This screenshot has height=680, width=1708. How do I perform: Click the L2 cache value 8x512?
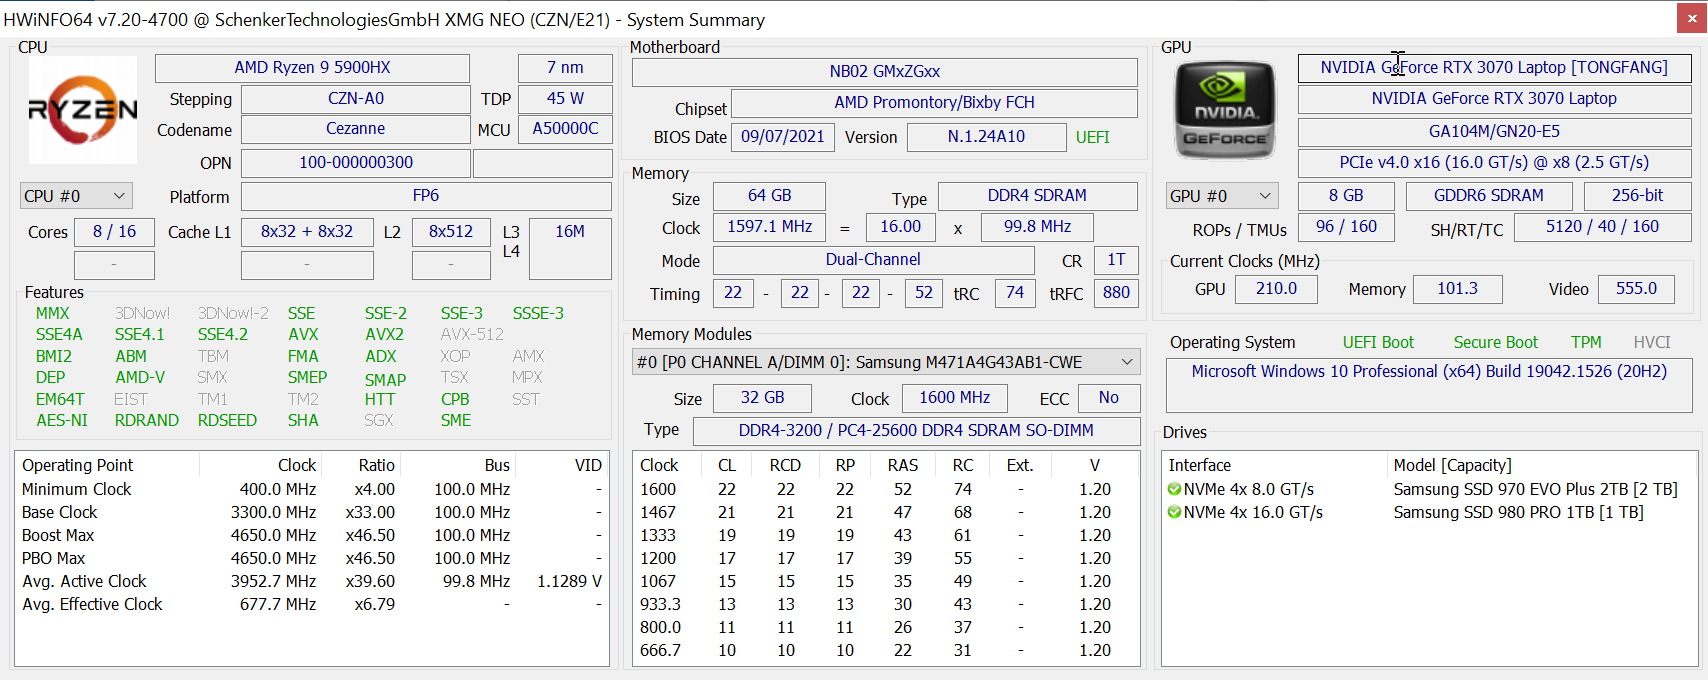point(451,232)
